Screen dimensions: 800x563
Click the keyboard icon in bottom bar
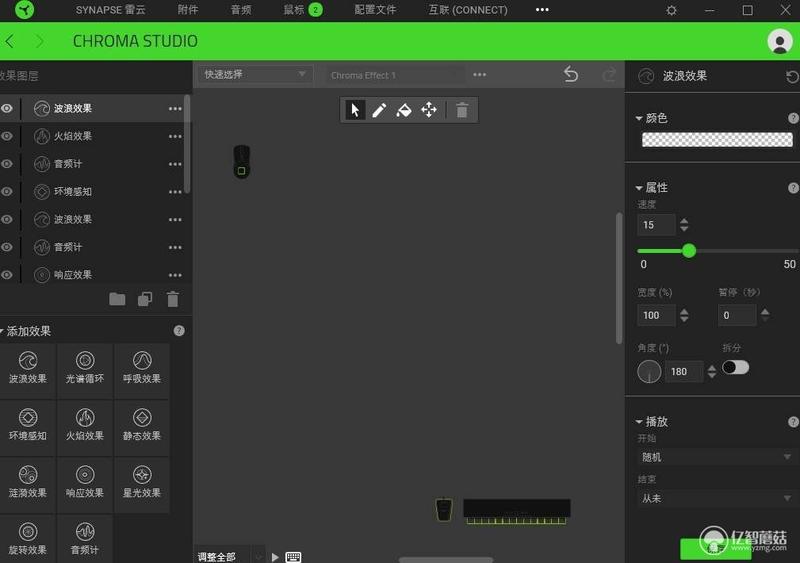pyautogui.click(x=293, y=556)
